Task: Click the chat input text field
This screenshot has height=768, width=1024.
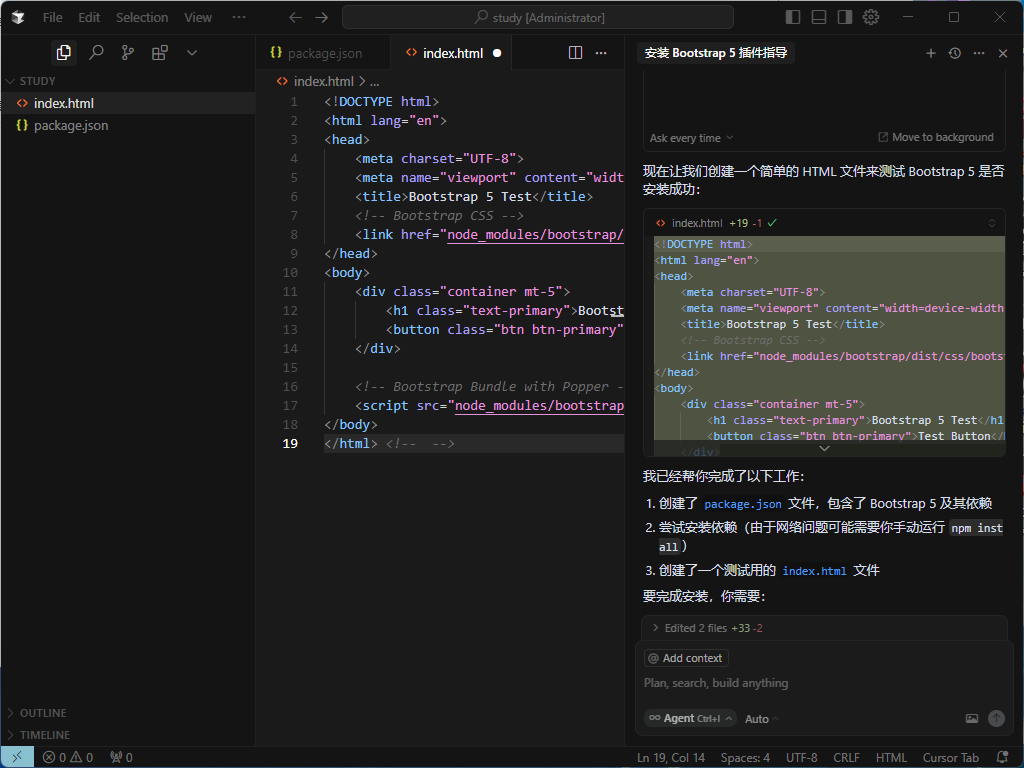Action: [820, 683]
